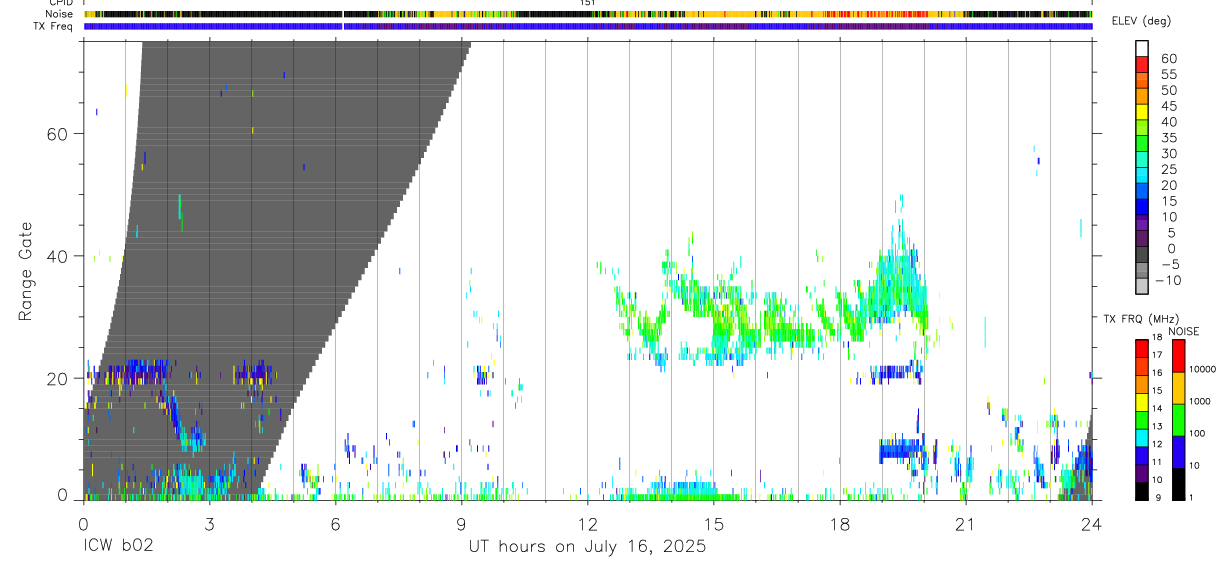Image resolution: width=1228 pixels, height=567 pixels.
Task: Click the '35' label on the ELEV scale
Action: coord(1168,138)
